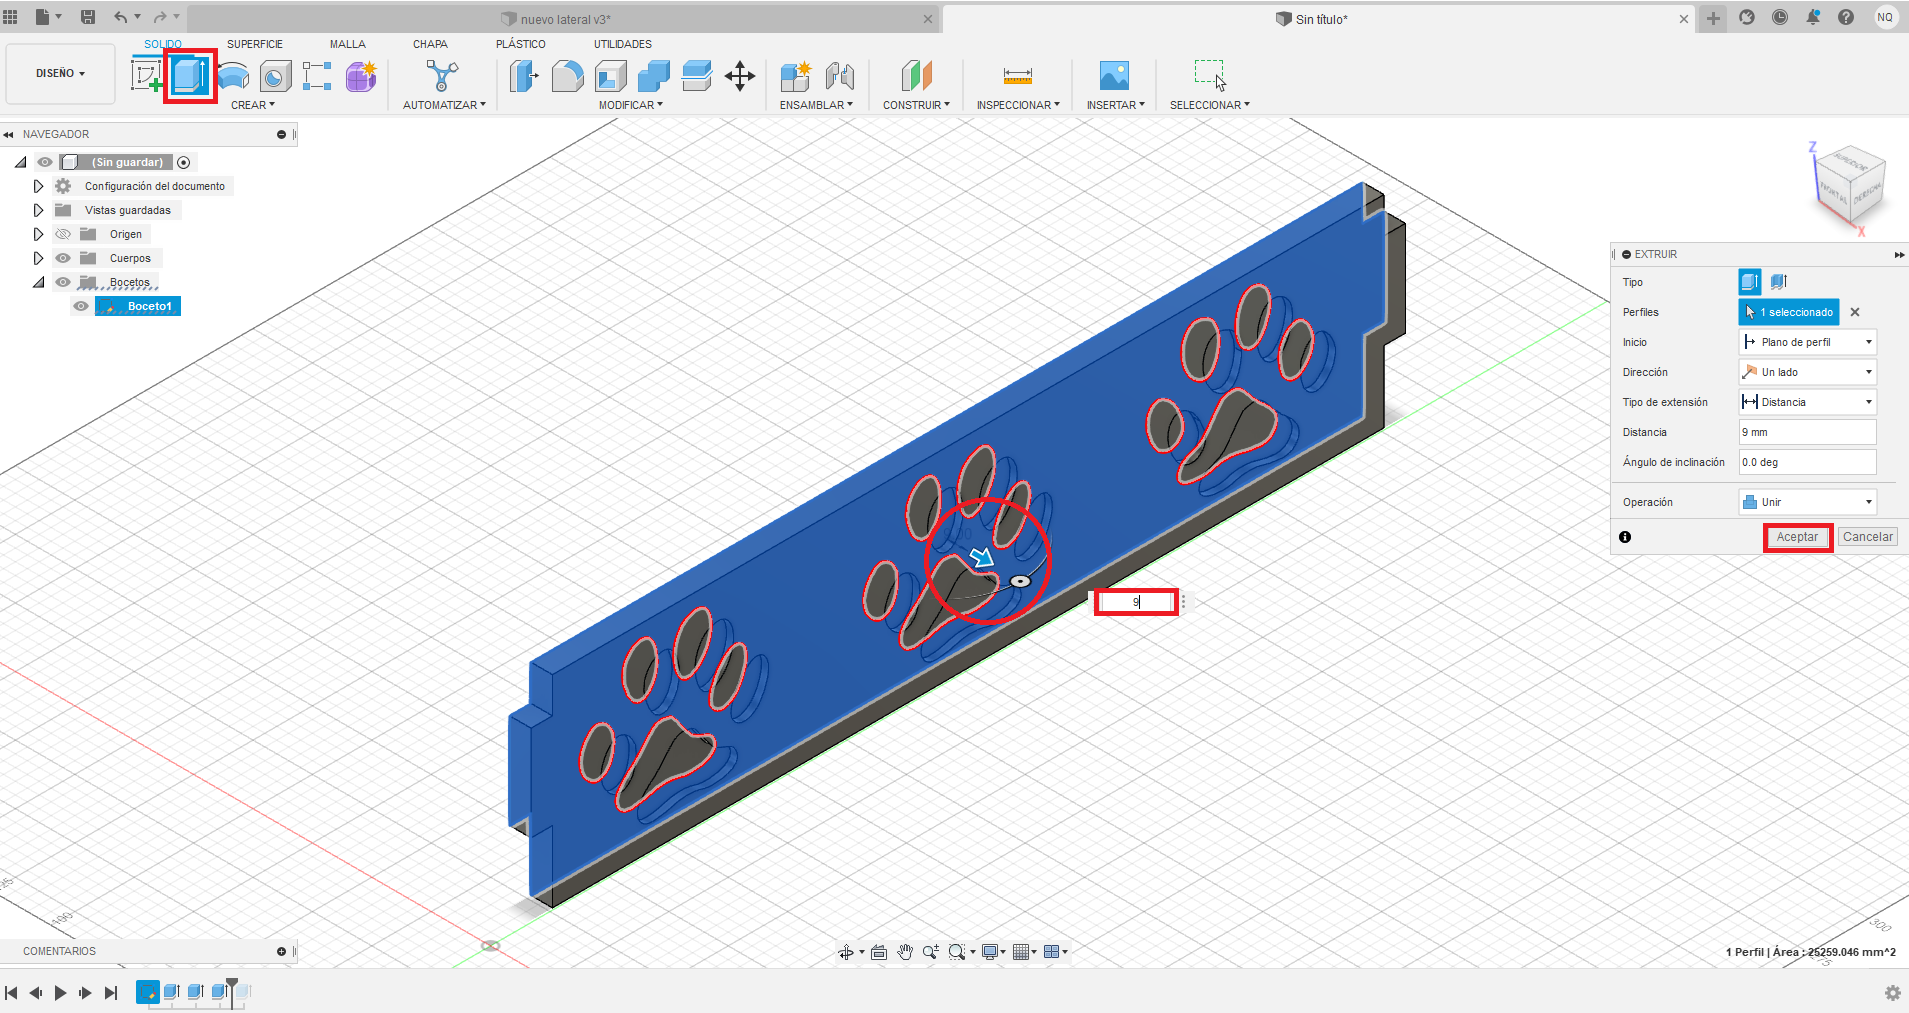
Task: Choose the solid Extrude type
Action: [1750, 282]
